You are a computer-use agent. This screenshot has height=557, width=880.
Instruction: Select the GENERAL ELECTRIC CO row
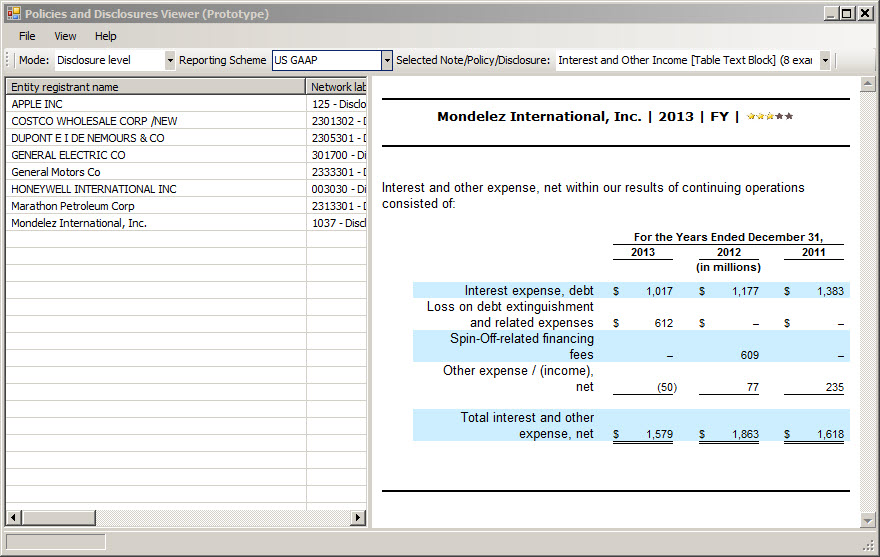[x=156, y=155]
